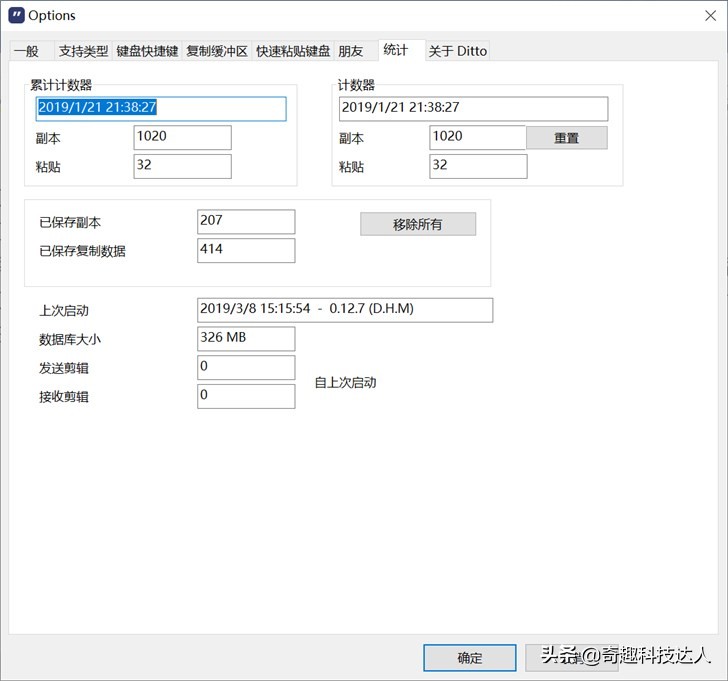Select the 键盘快捷键 tab
The height and width of the screenshot is (681, 728).
tap(147, 51)
